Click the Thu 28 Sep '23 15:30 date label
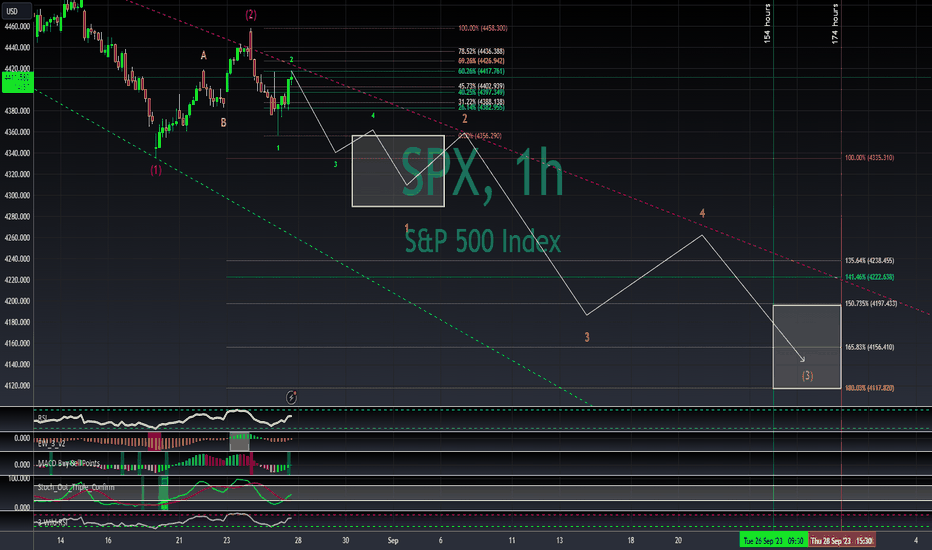The height and width of the screenshot is (550, 932). tap(842, 540)
